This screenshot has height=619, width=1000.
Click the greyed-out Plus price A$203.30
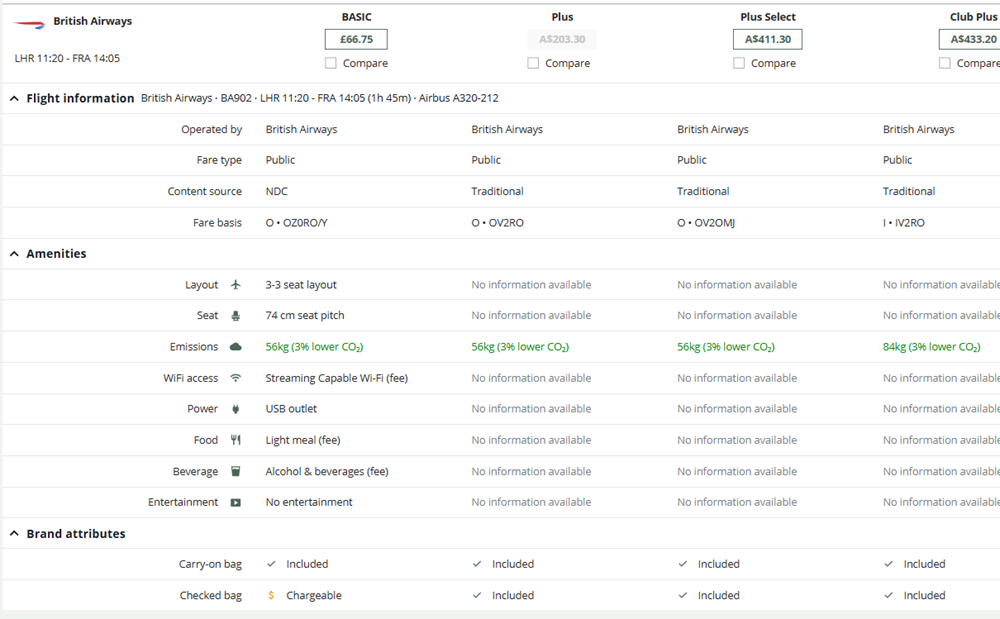tap(561, 40)
